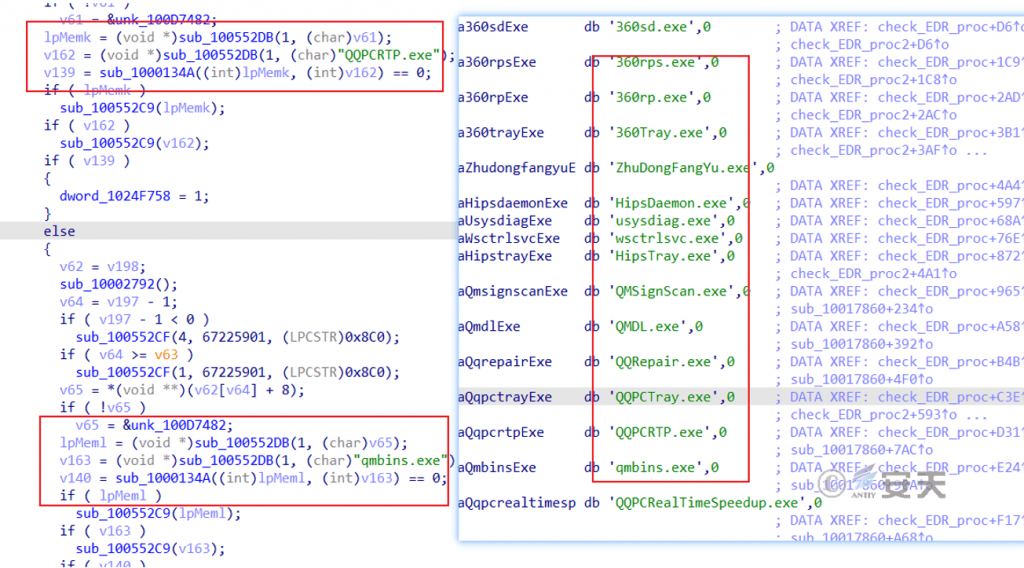
Task: Click the a360rpsExe data label
Action: (497, 62)
